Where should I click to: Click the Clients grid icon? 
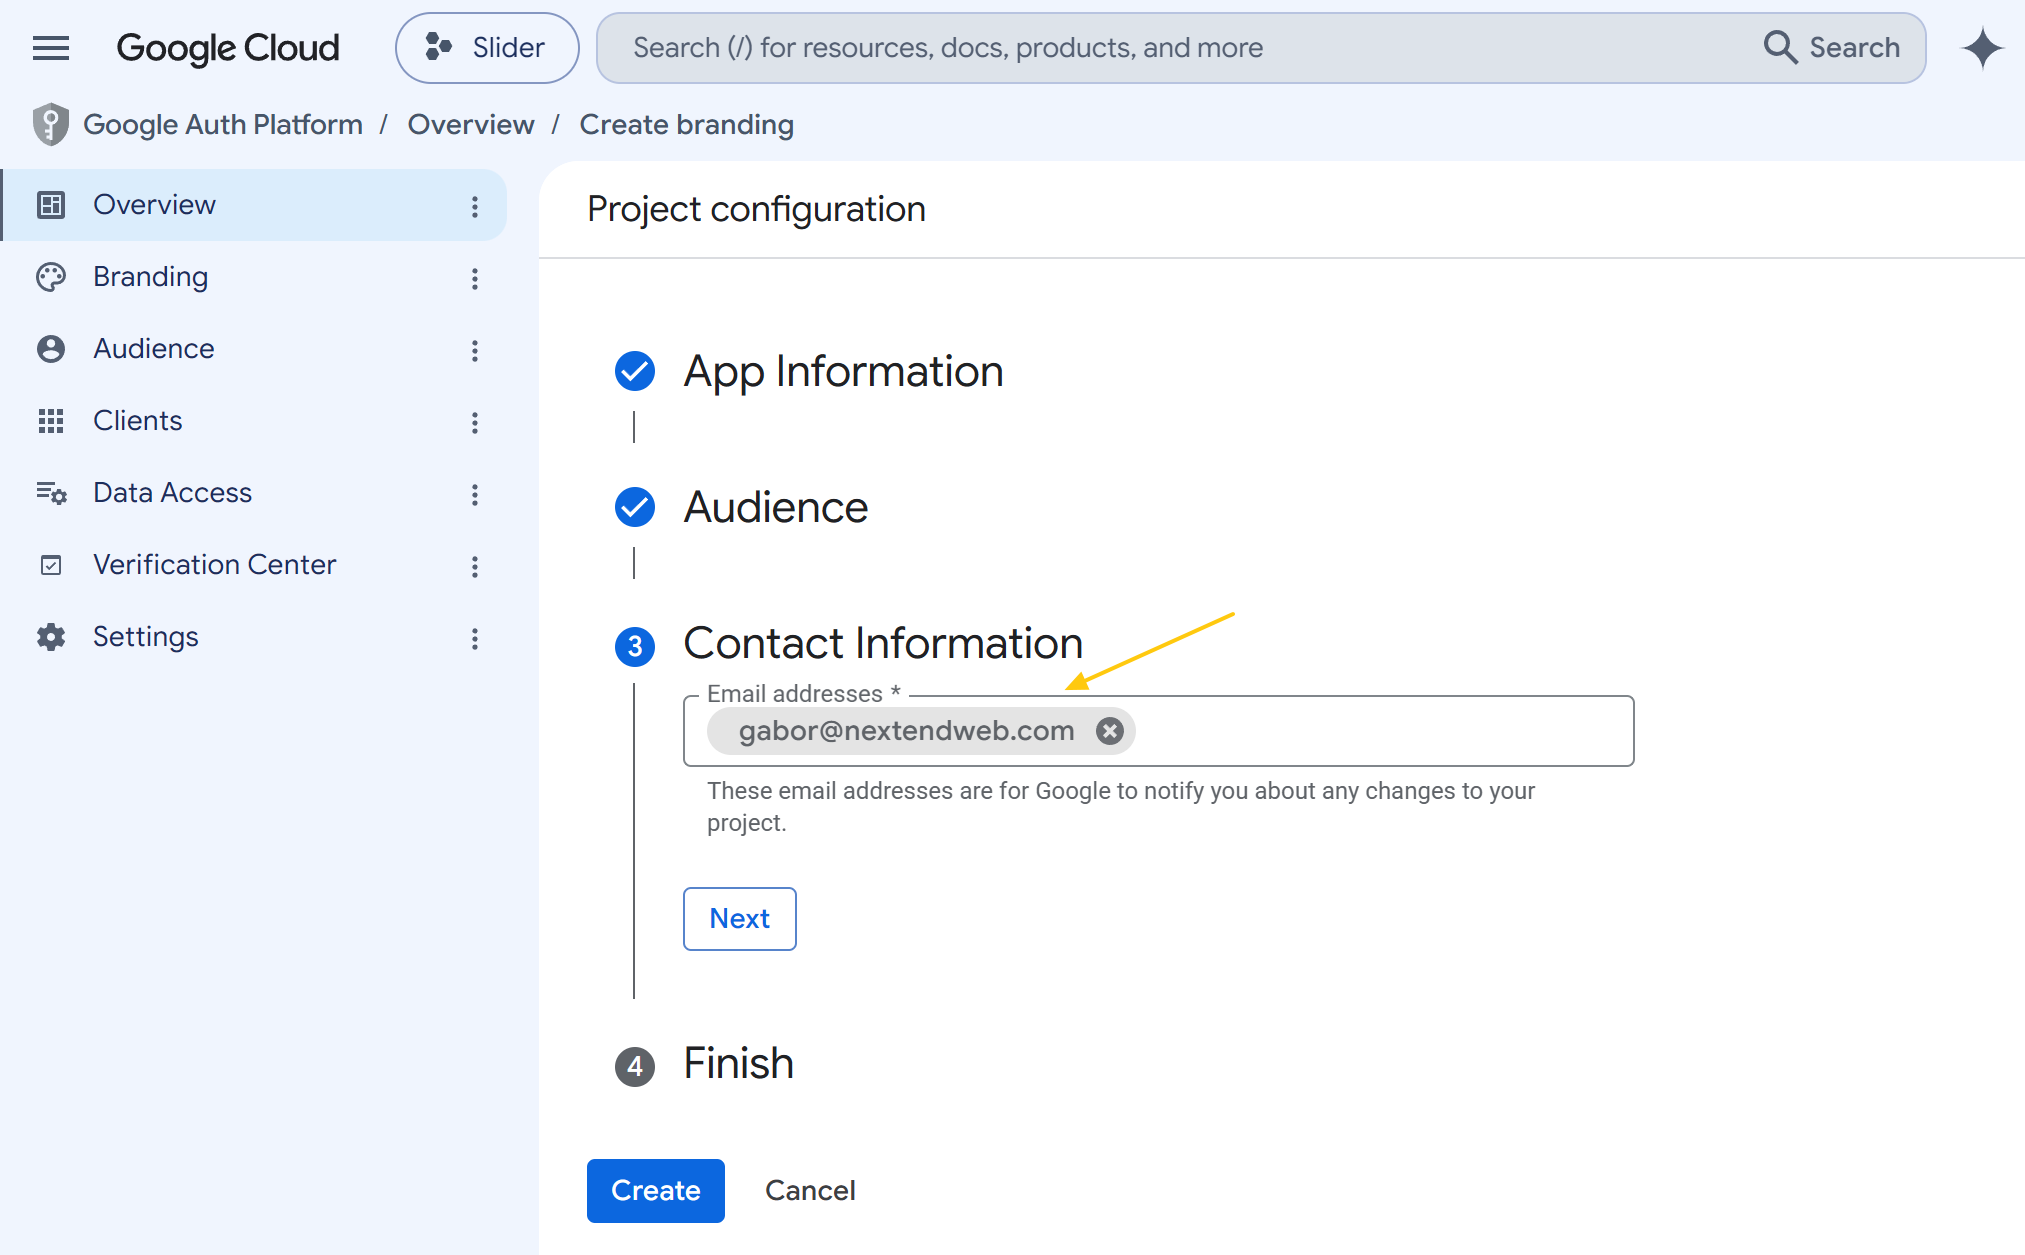[x=51, y=421]
